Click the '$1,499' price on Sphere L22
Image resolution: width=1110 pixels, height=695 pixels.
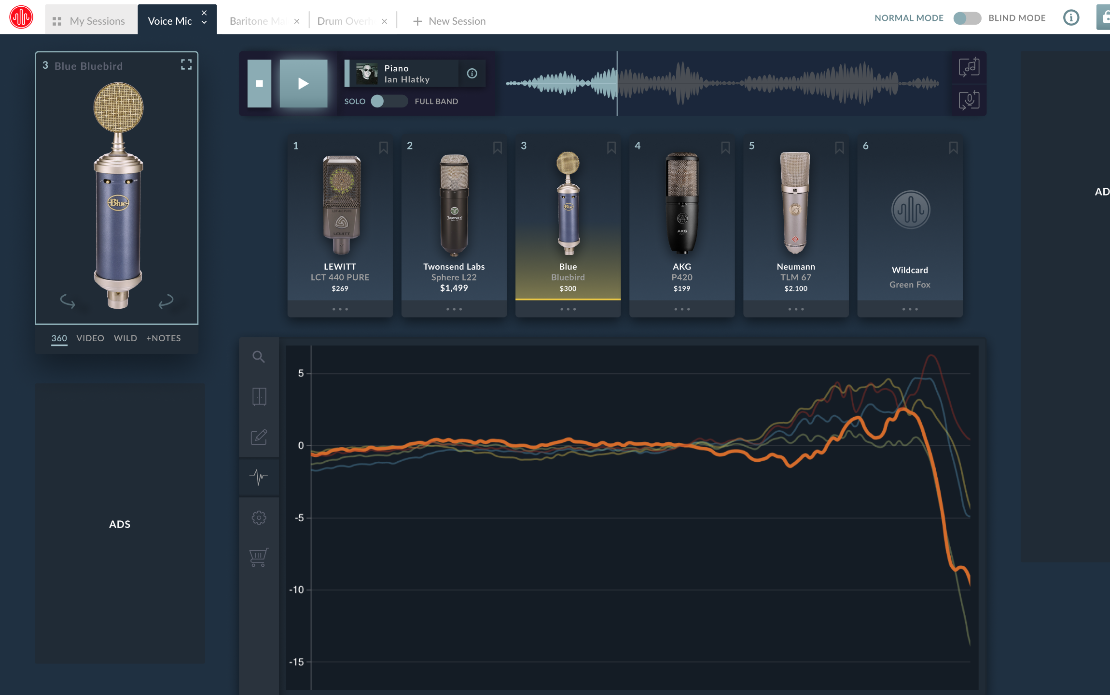[x=454, y=288]
